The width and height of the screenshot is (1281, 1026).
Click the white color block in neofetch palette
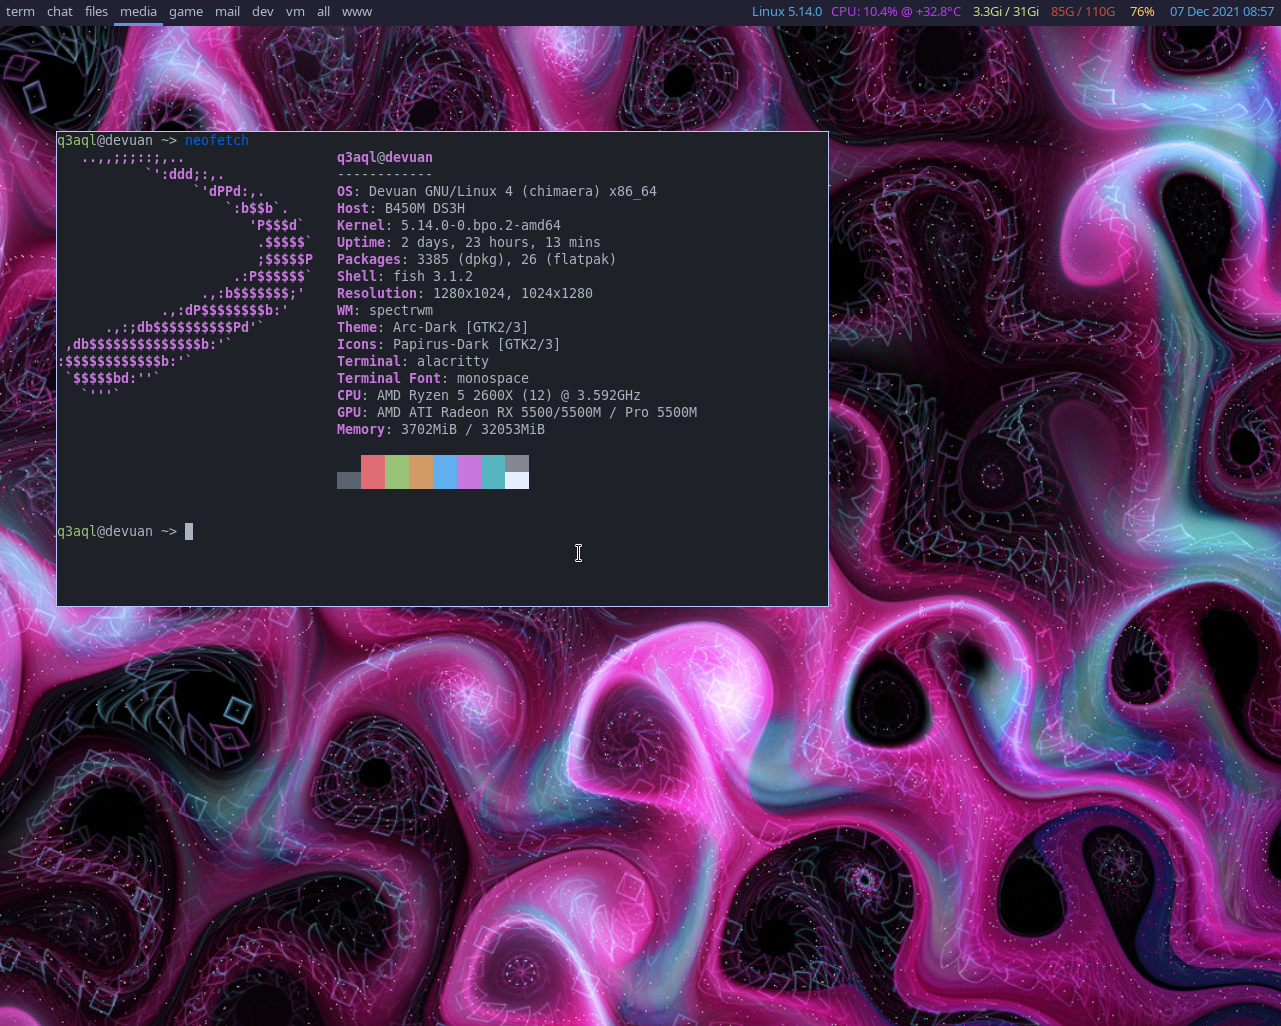[x=517, y=480]
